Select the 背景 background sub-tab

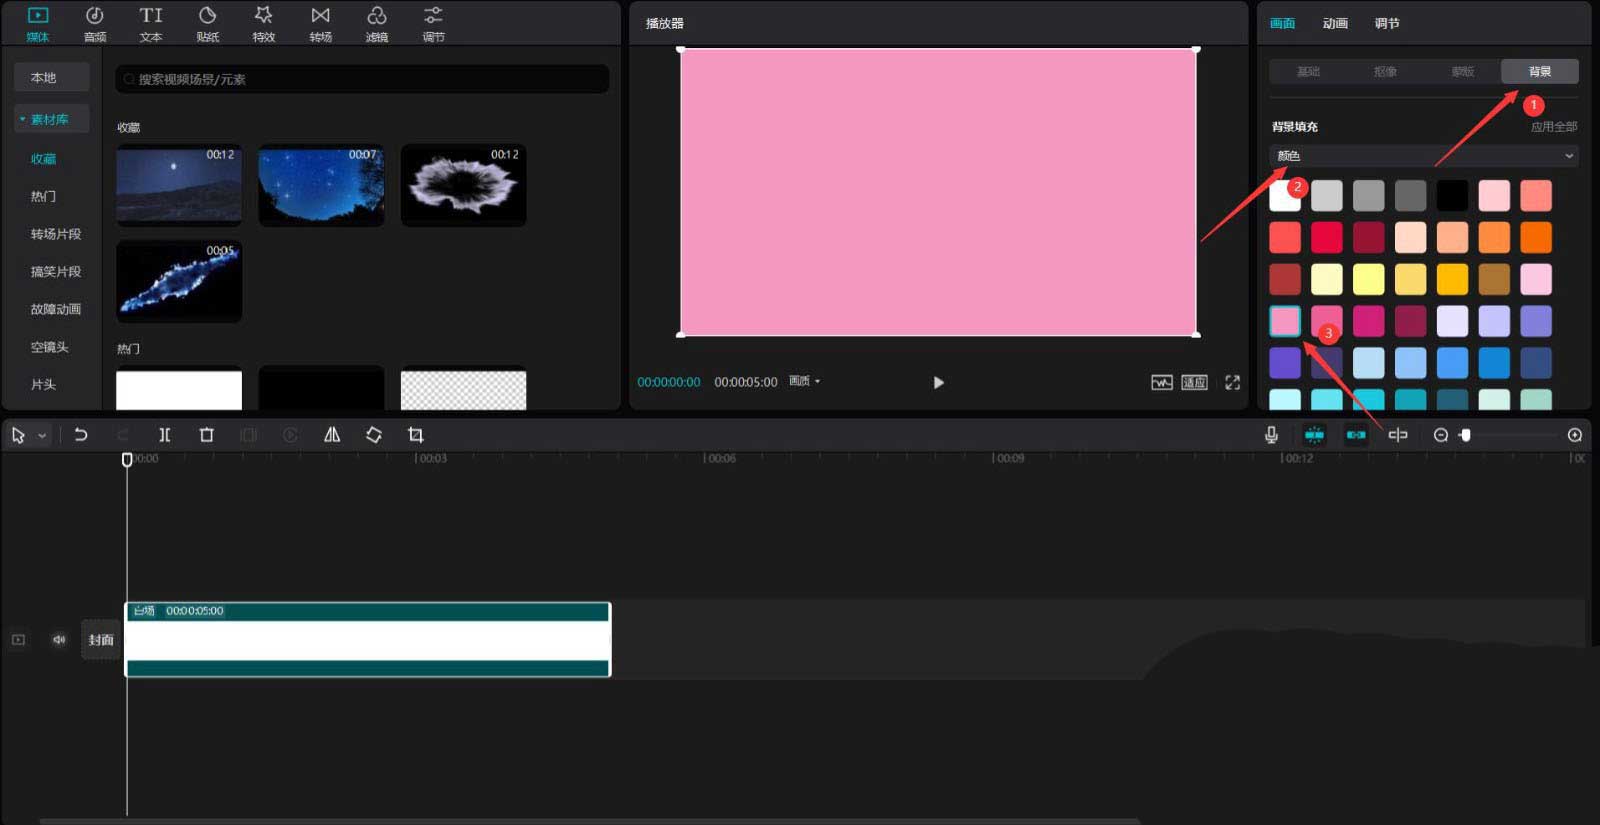click(1540, 71)
